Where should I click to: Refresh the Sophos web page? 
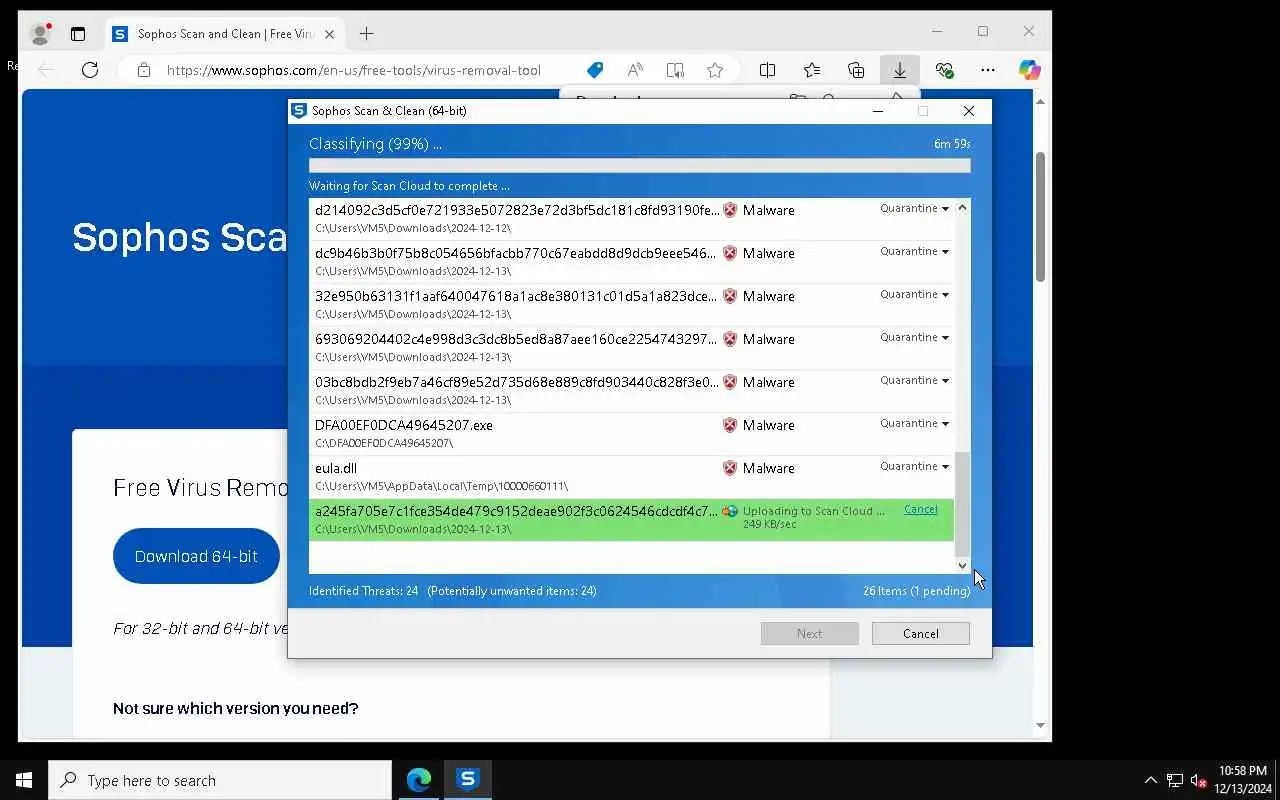click(90, 70)
